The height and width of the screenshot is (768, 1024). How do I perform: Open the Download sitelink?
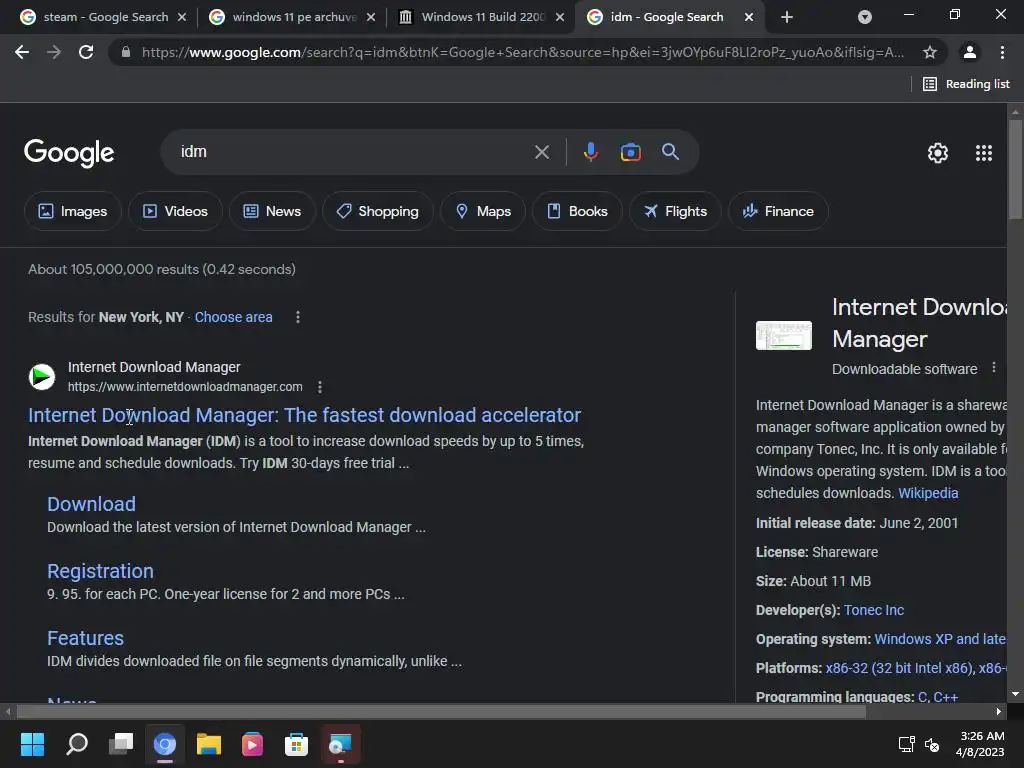91,504
